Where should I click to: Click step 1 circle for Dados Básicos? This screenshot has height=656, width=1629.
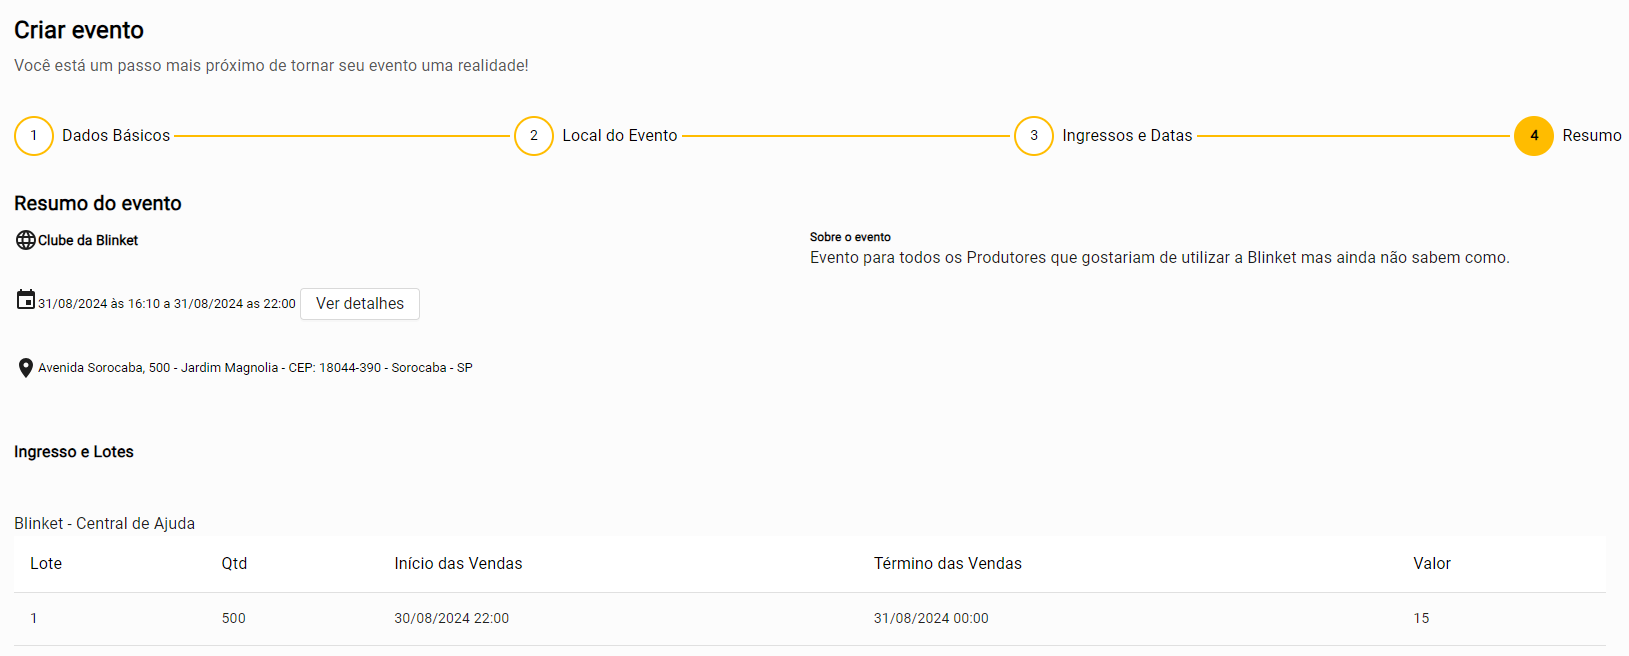(x=34, y=136)
